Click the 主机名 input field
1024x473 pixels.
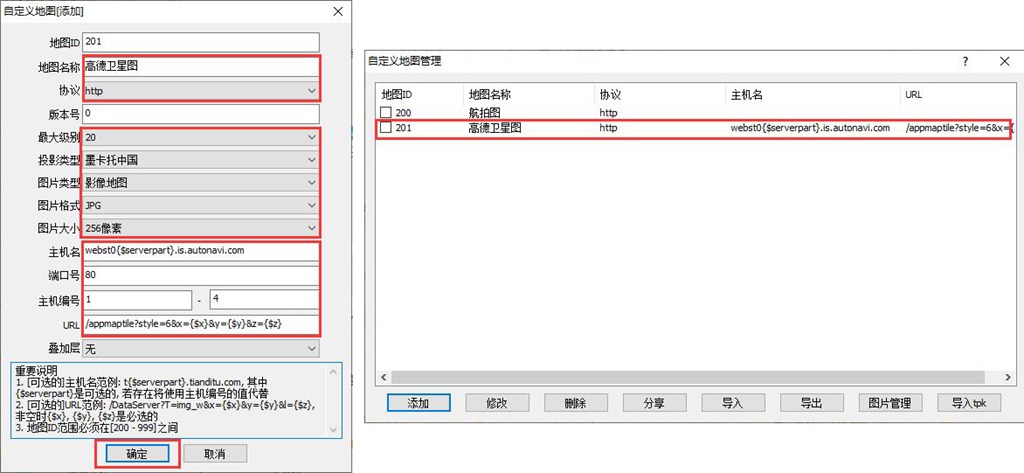[x=200, y=252]
